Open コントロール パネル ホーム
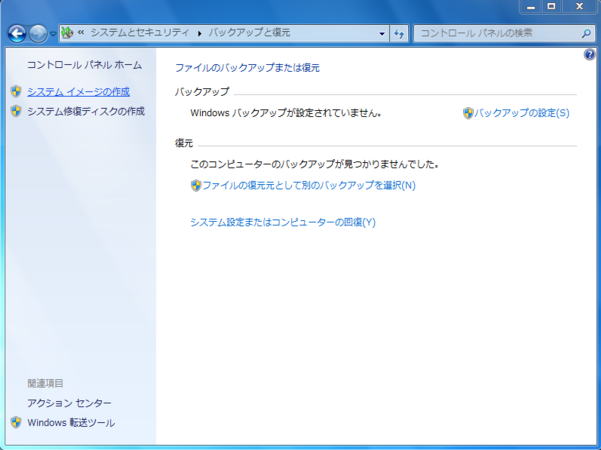The image size is (601, 450). pyautogui.click(x=84, y=65)
